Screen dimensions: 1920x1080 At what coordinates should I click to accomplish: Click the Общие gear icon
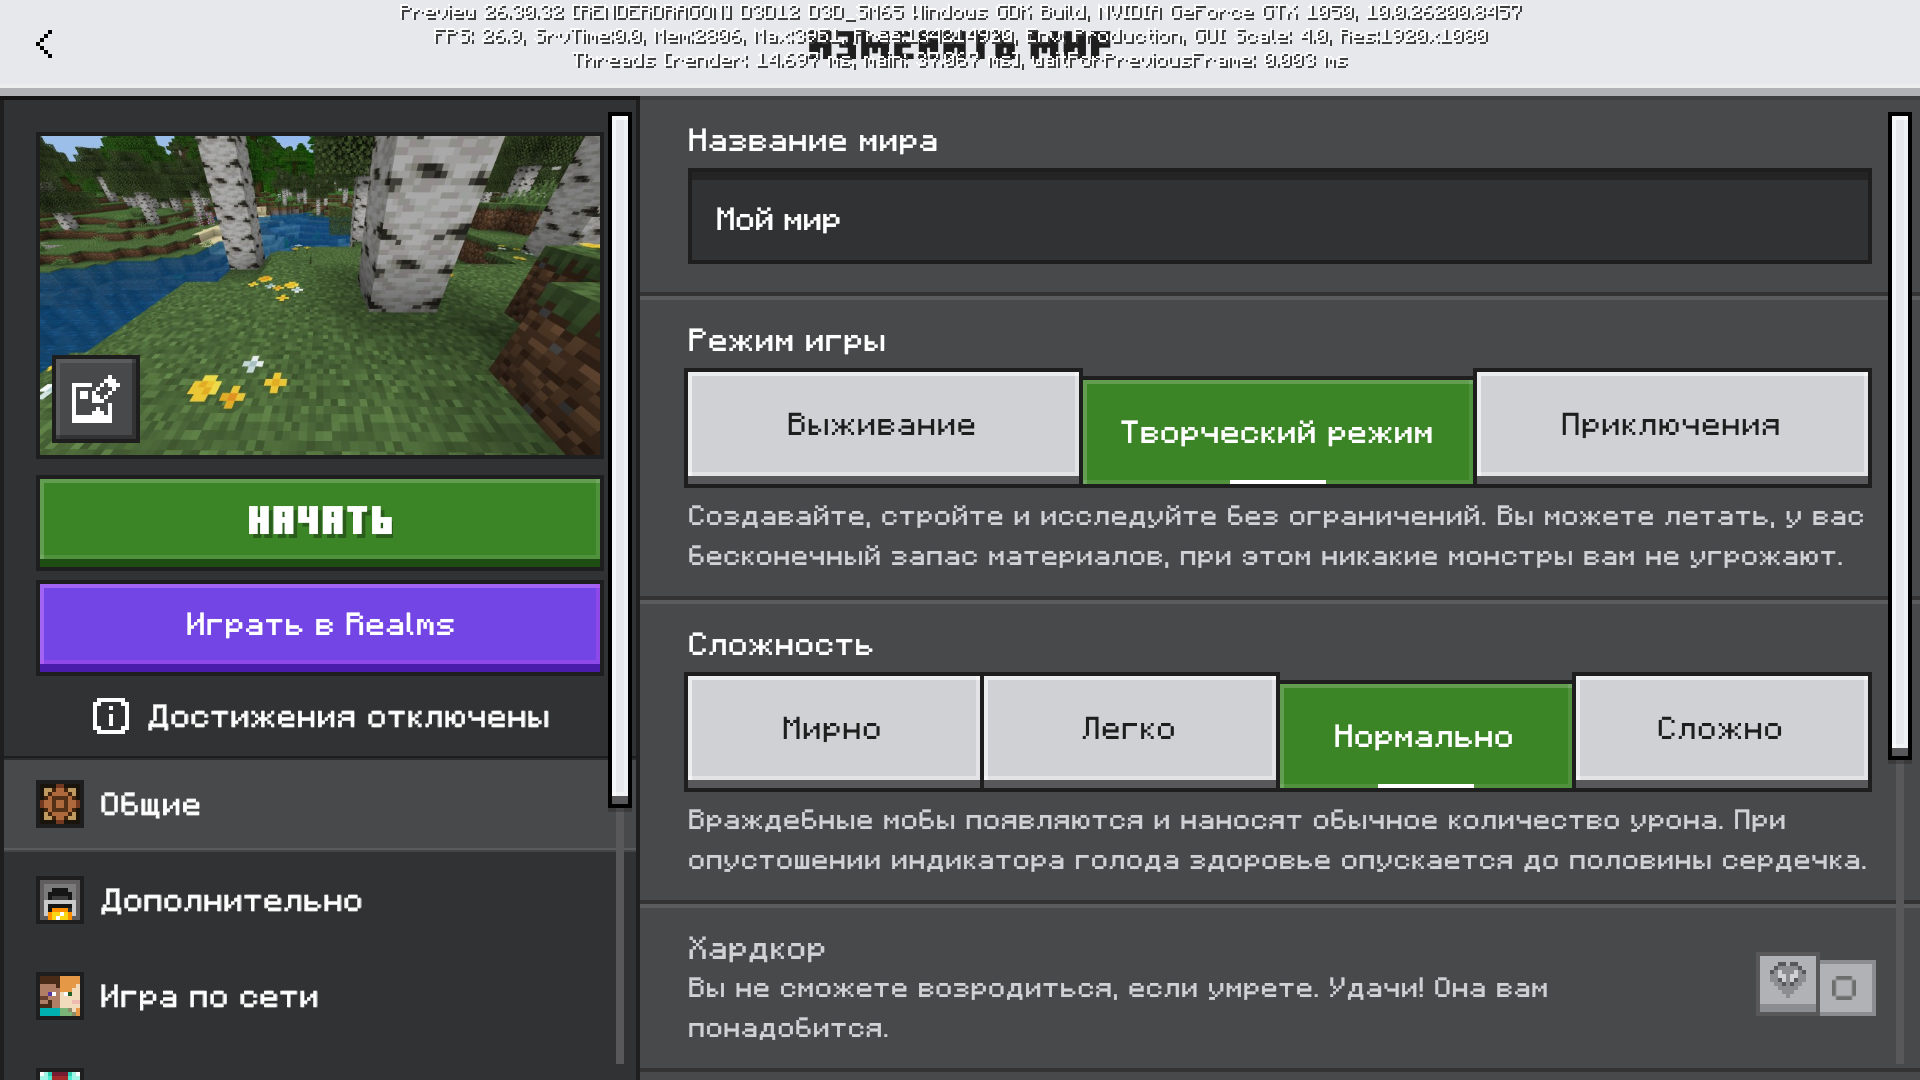click(60, 804)
